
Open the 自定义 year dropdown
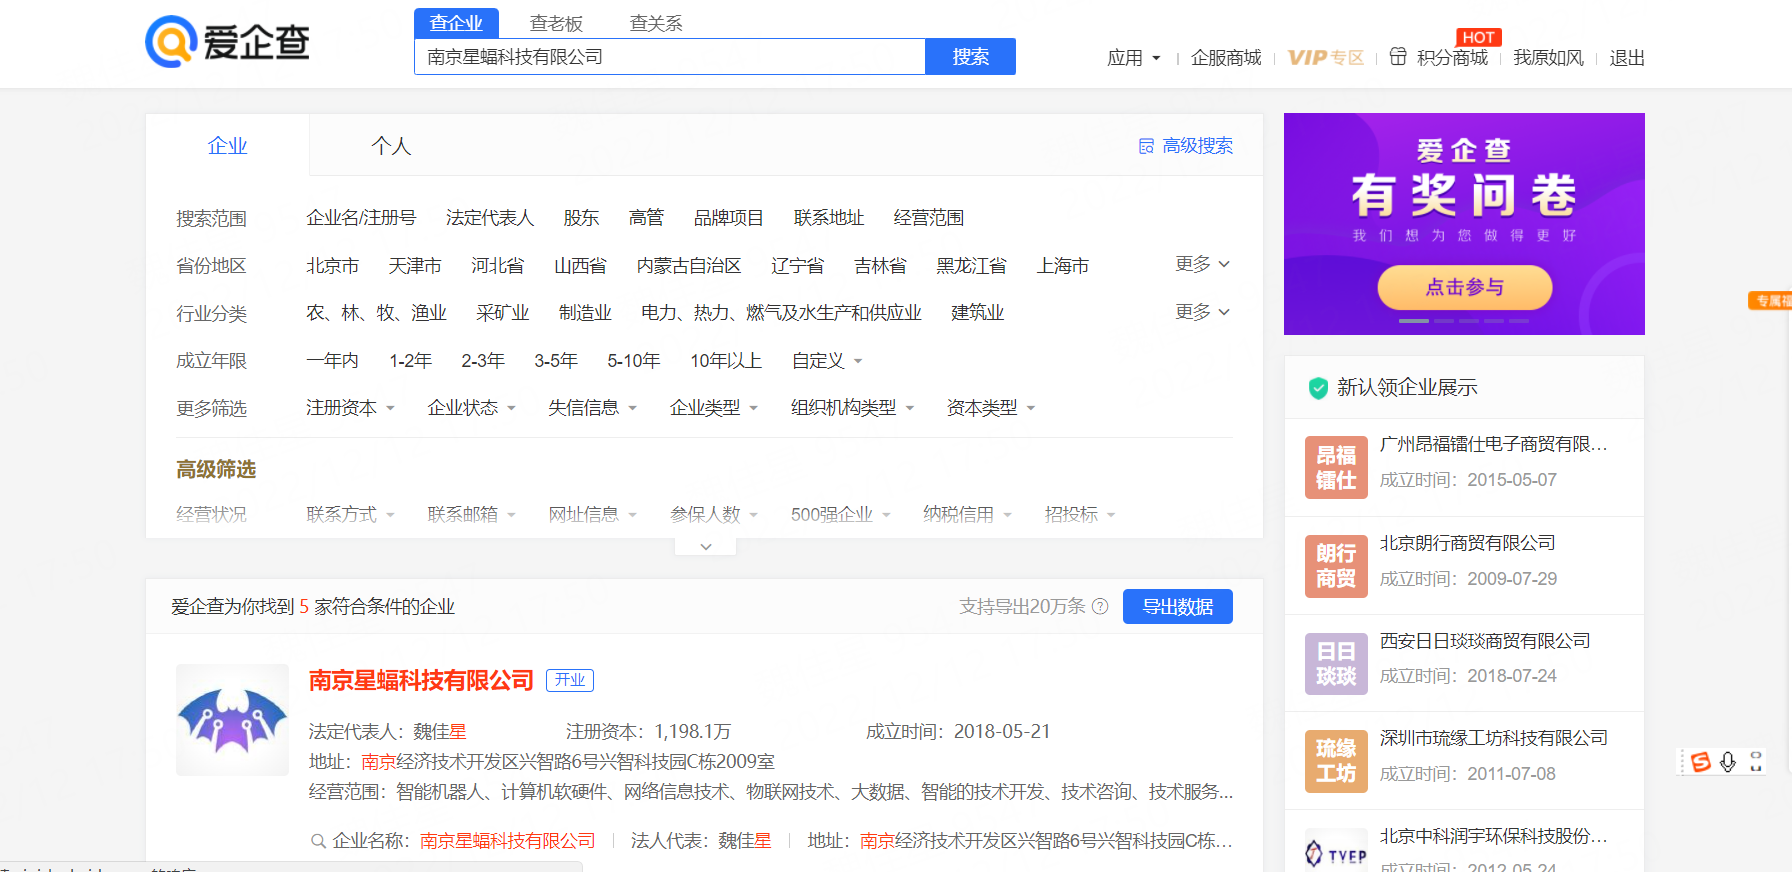pyautogui.click(x=827, y=361)
